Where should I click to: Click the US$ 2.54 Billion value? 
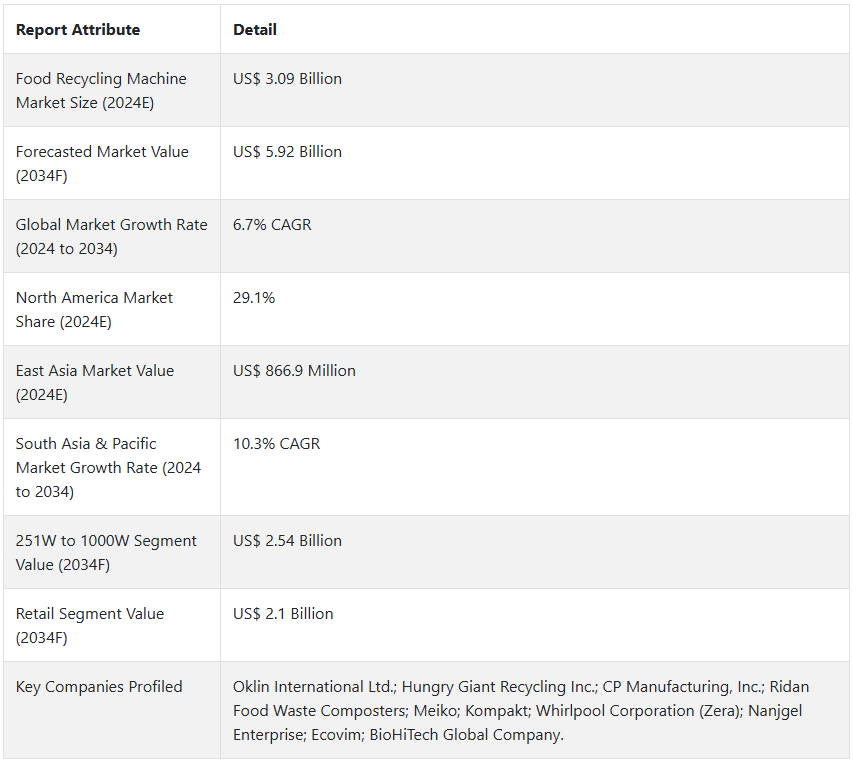[x=287, y=541]
